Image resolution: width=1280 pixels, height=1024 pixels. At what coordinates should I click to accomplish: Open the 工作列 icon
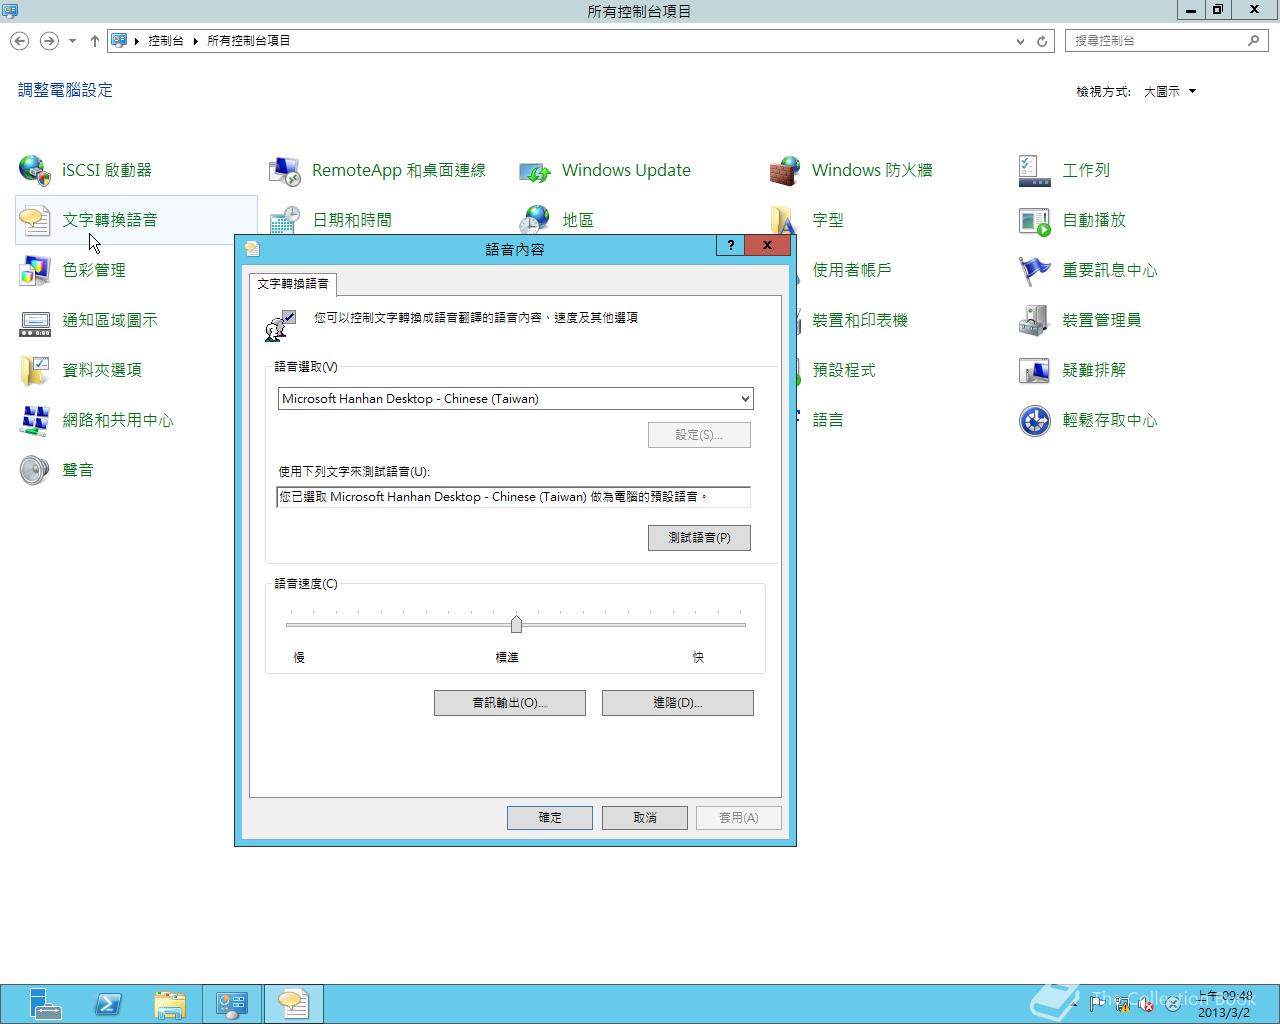pyautogui.click(x=1035, y=170)
